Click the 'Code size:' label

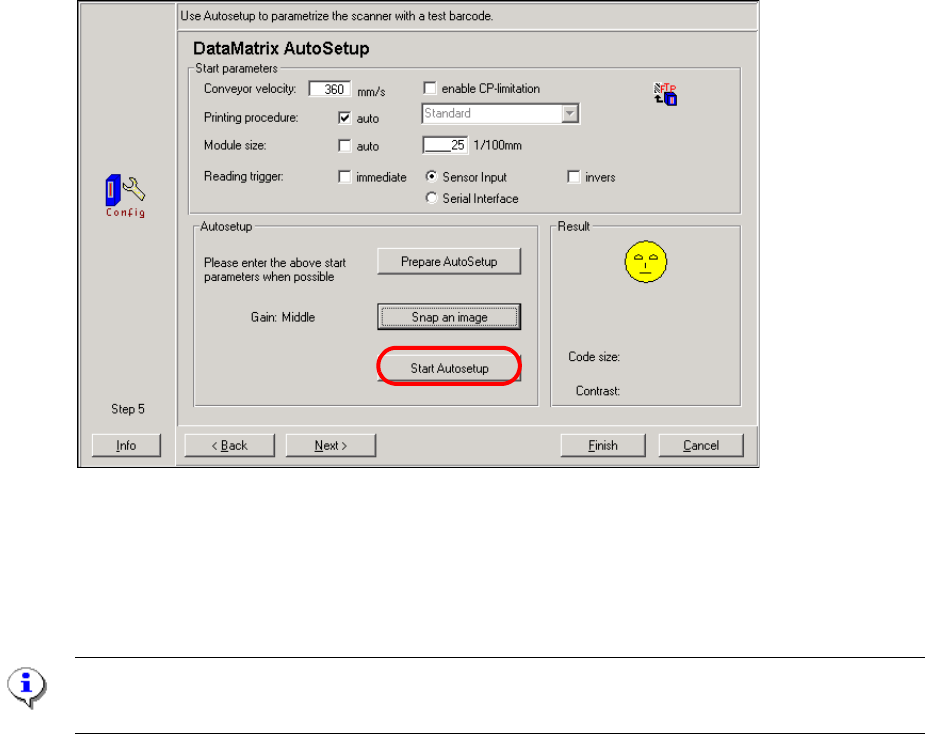[594, 357]
